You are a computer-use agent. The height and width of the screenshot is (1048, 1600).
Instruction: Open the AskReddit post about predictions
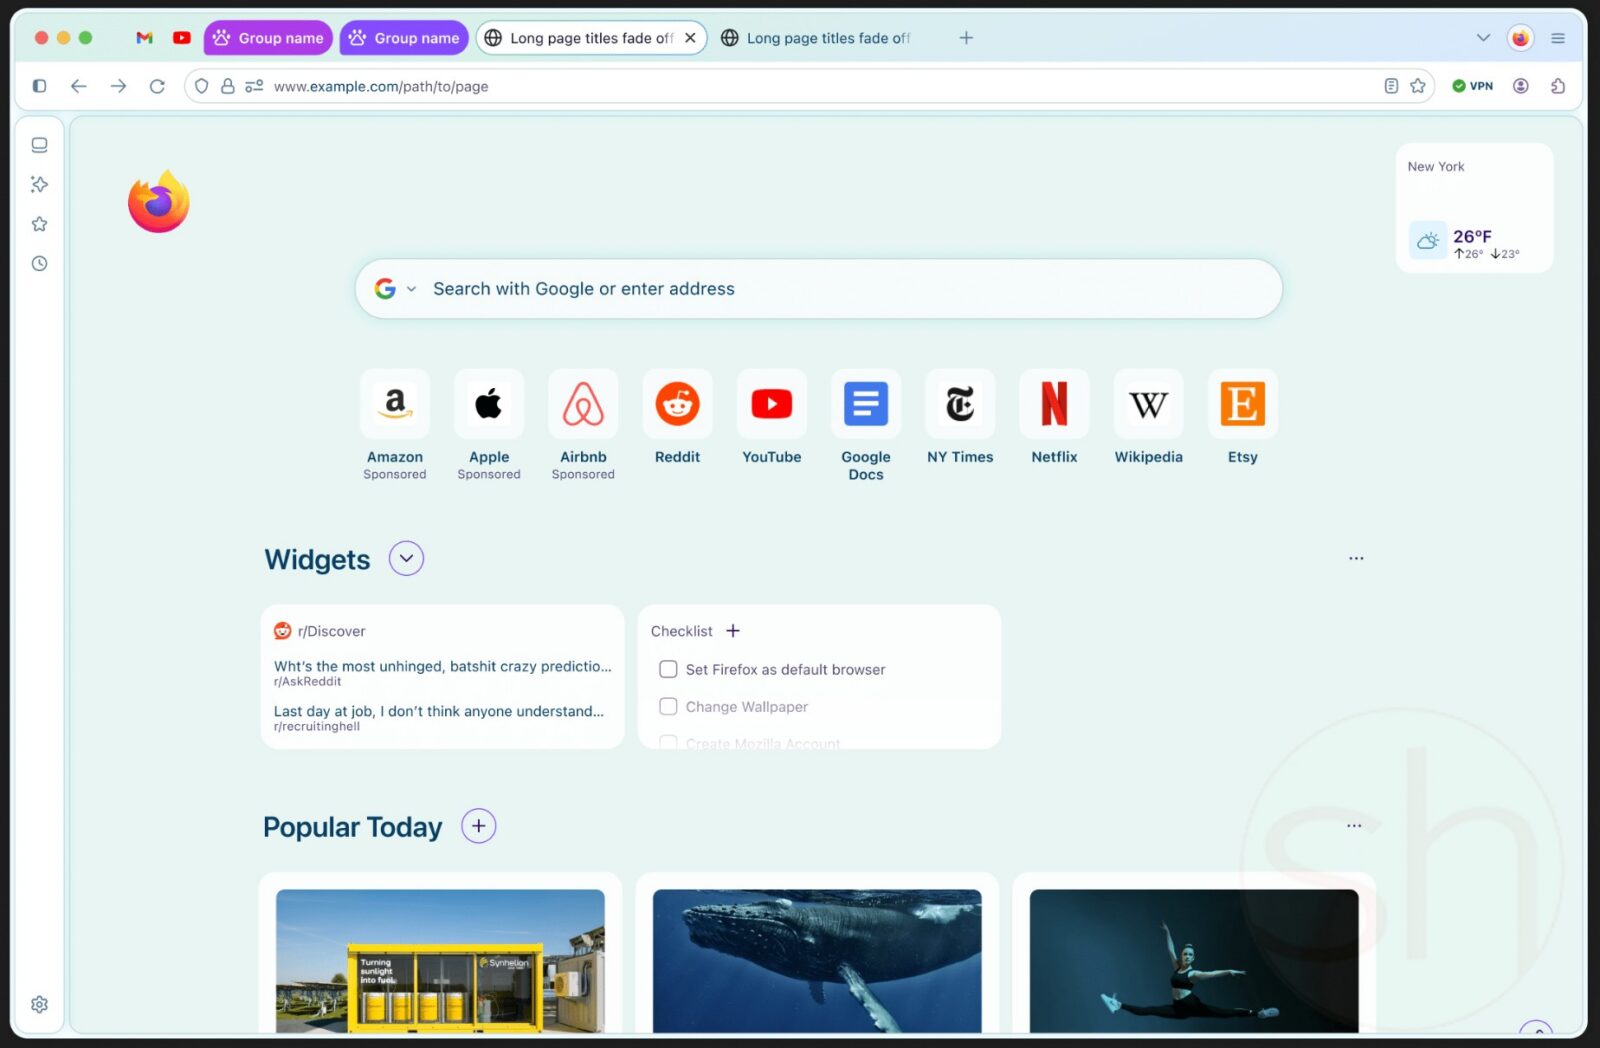coord(442,667)
